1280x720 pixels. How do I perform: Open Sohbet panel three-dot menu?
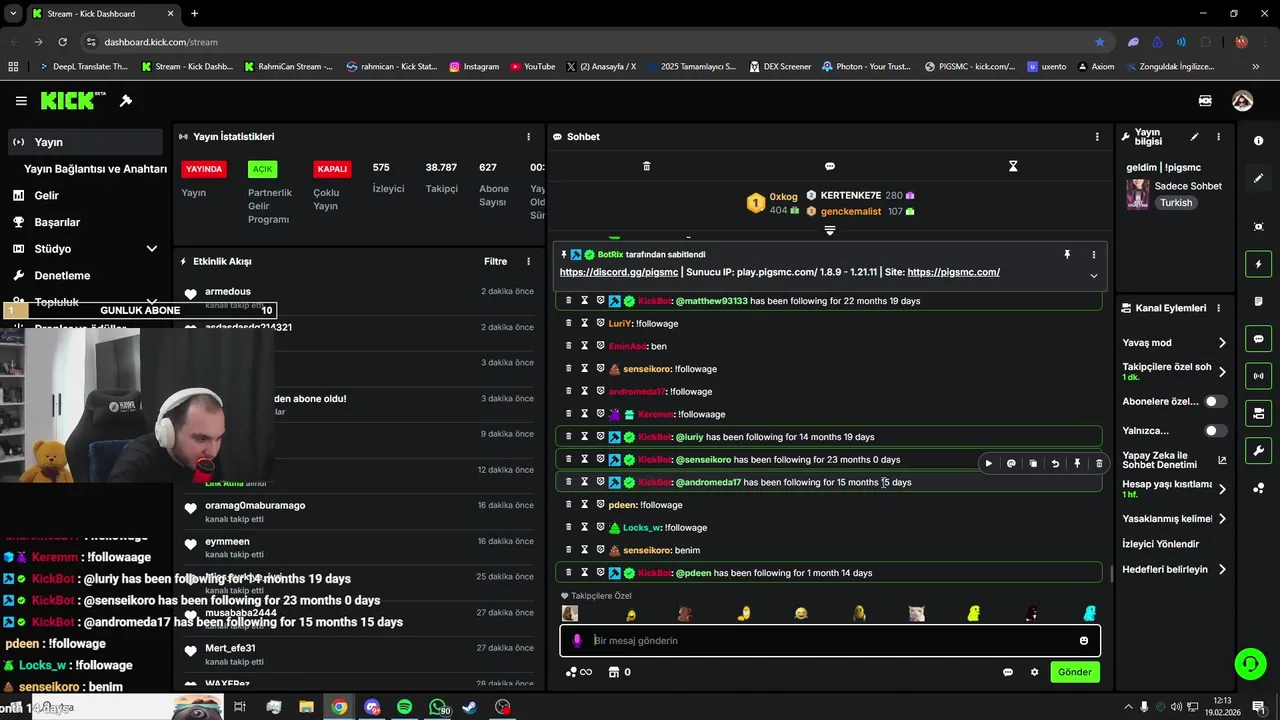(1097, 137)
